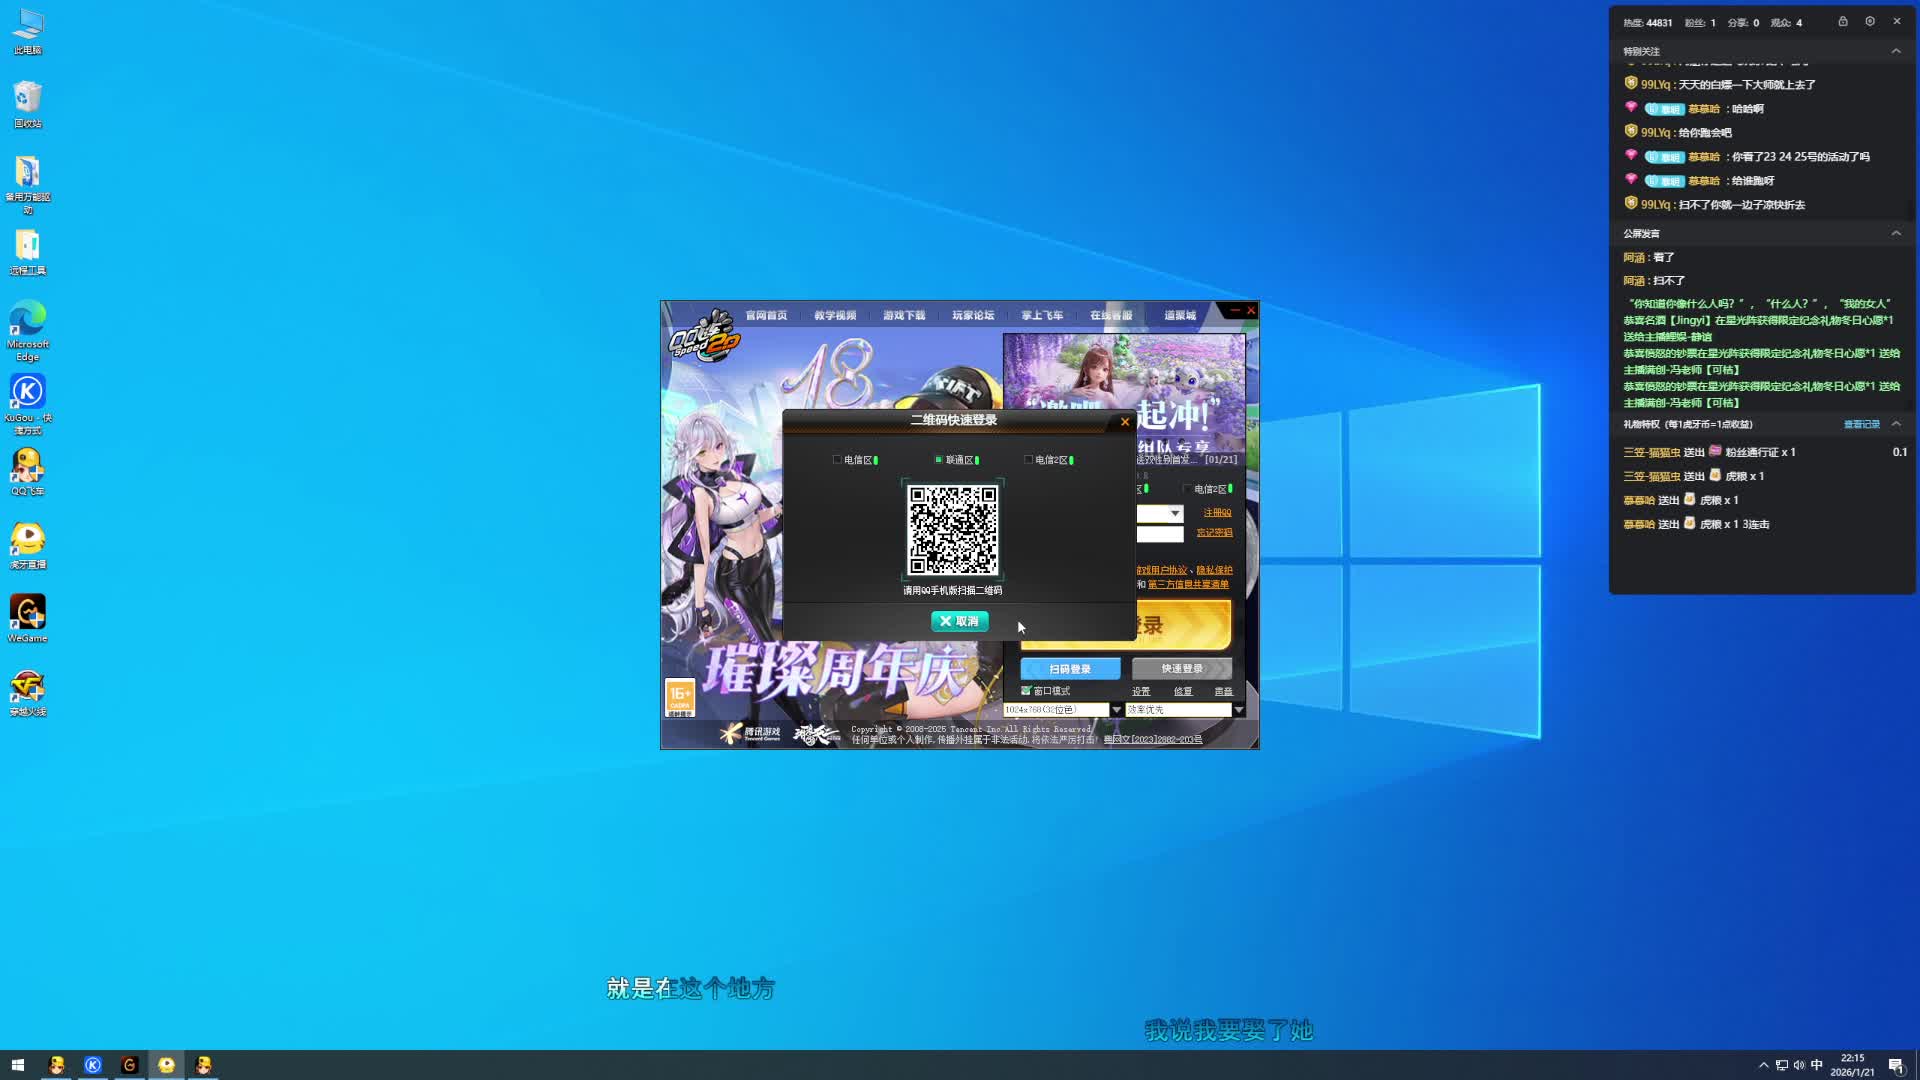Collapse the 公屏发言 chat section

[x=1896, y=233]
